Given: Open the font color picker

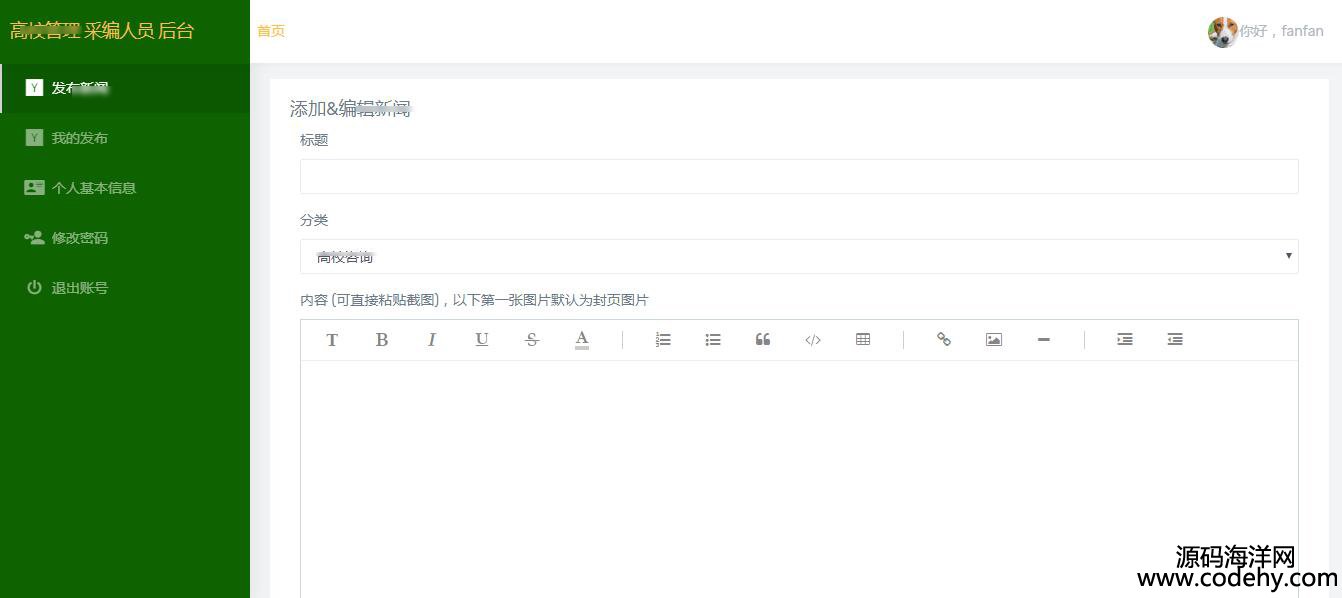Looking at the screenshot, I should [x=582, y=340].
